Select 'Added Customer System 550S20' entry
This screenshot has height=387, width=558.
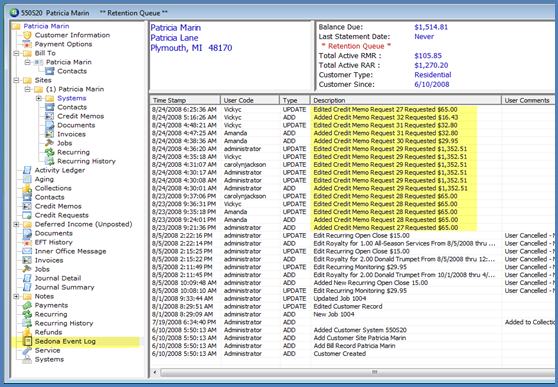pyautogui.click(x=360, y=330)
